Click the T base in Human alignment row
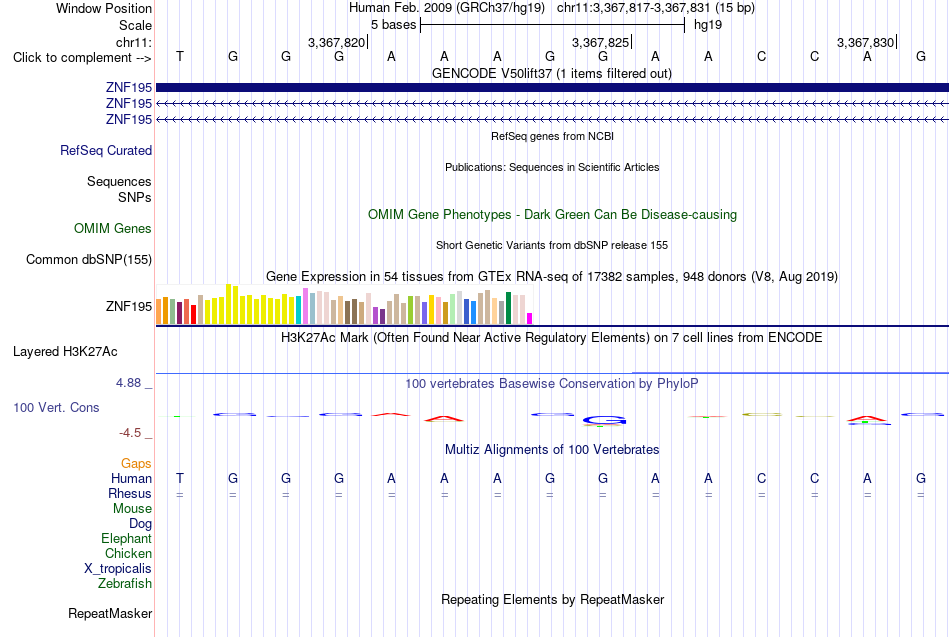The width and height of the screenshot is (950, 637). [179, 478]
